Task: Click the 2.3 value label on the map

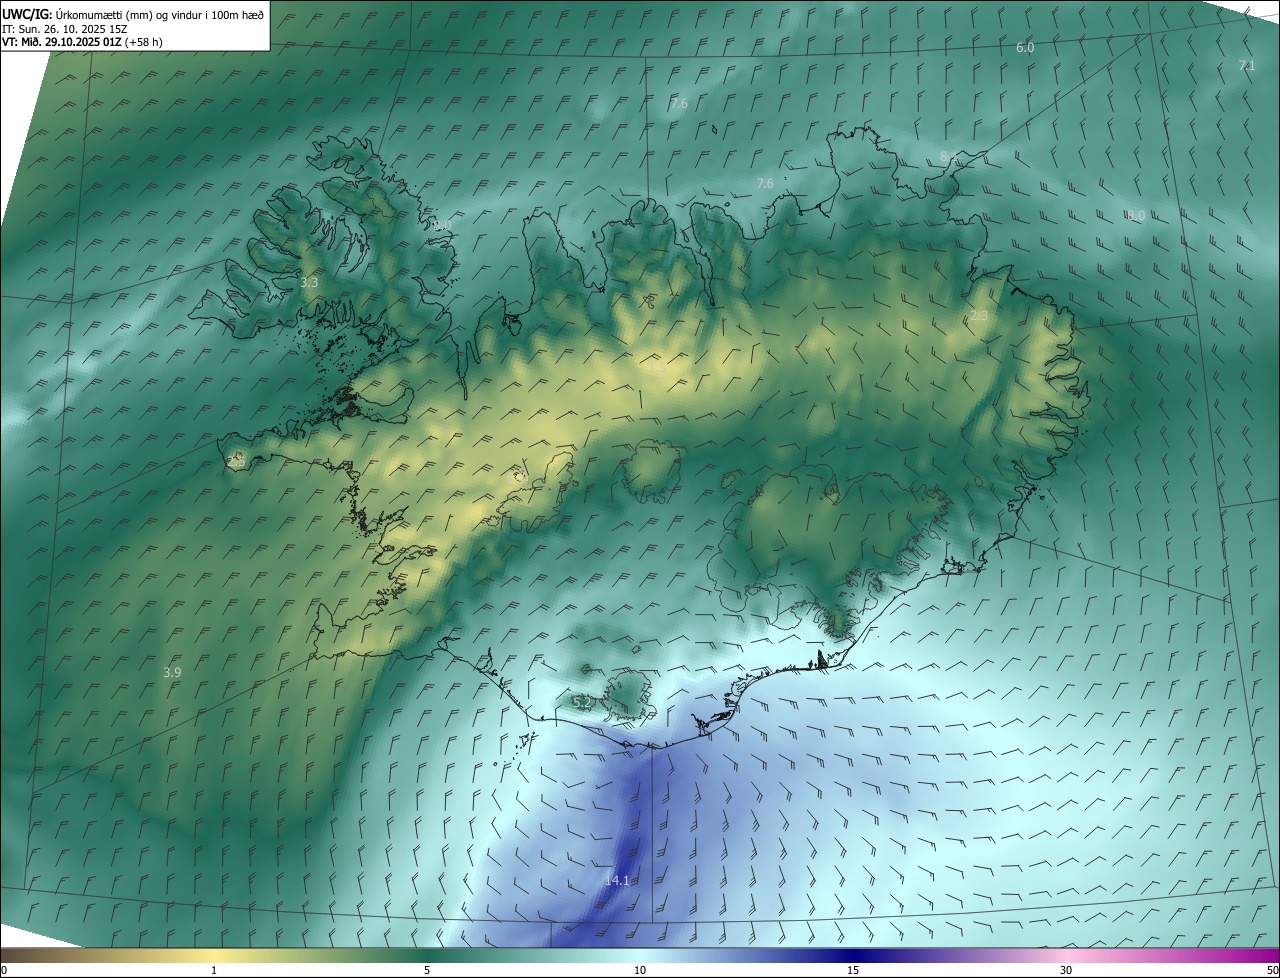Action: click(979, 316)
